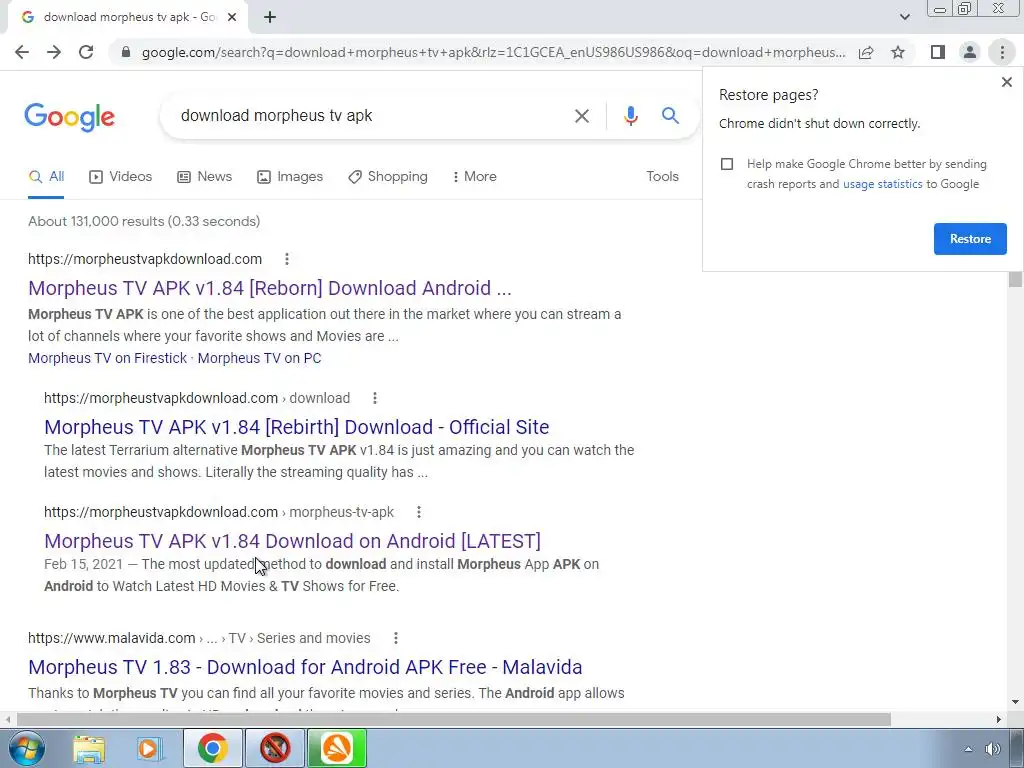Switch to the News tab

coord(204,176)
